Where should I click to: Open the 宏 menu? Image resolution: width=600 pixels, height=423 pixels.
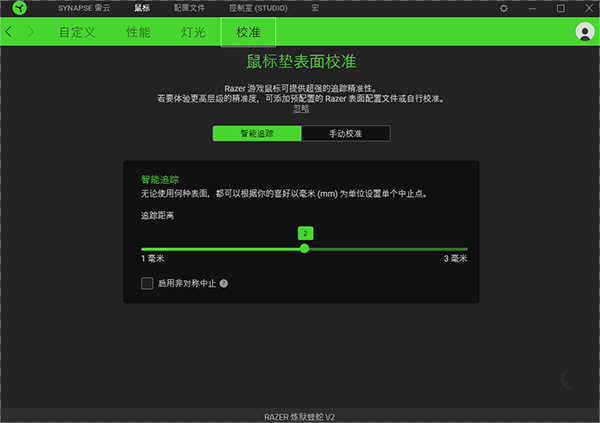click(314, 8)
